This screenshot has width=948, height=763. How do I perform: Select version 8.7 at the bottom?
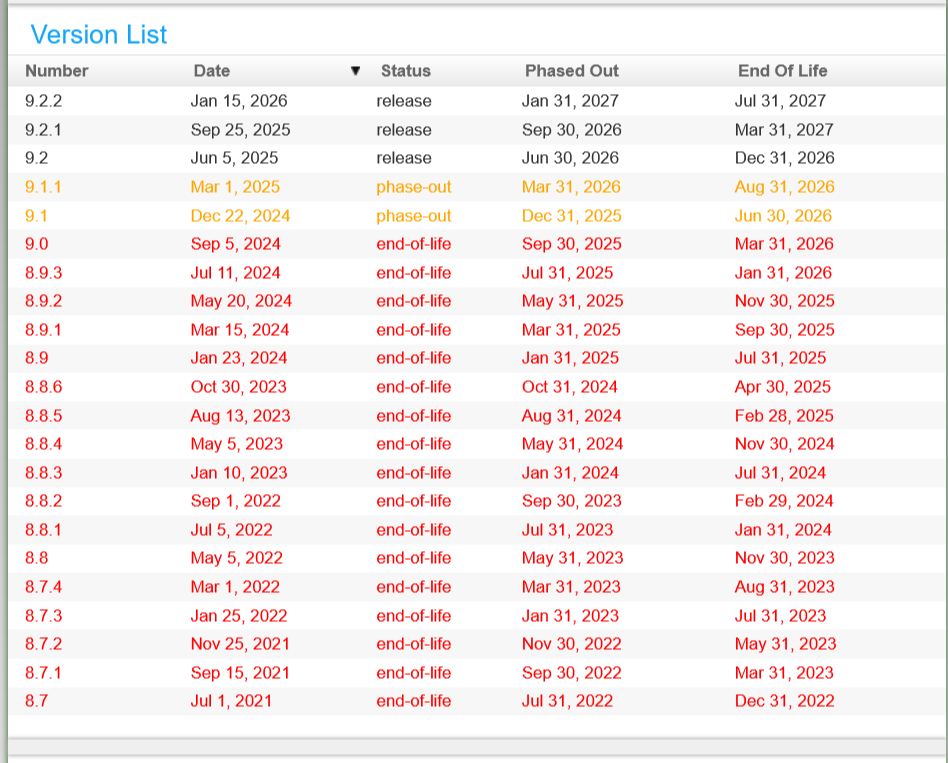click(36, 701)
